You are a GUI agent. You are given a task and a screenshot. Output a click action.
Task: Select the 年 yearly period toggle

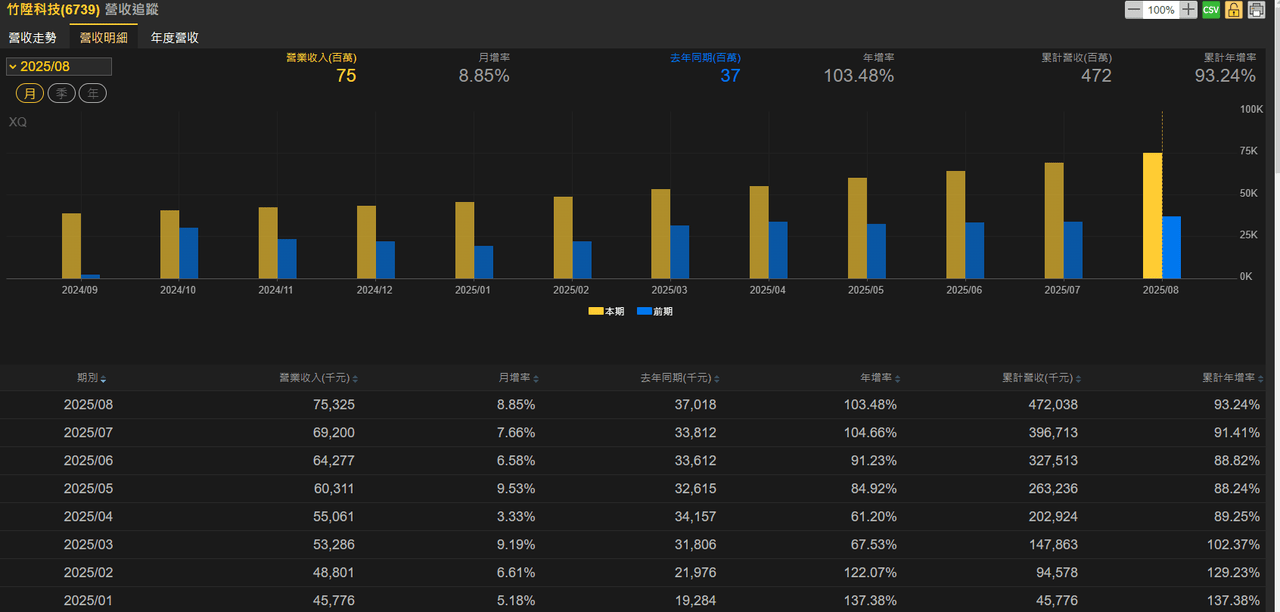(93, 93)
